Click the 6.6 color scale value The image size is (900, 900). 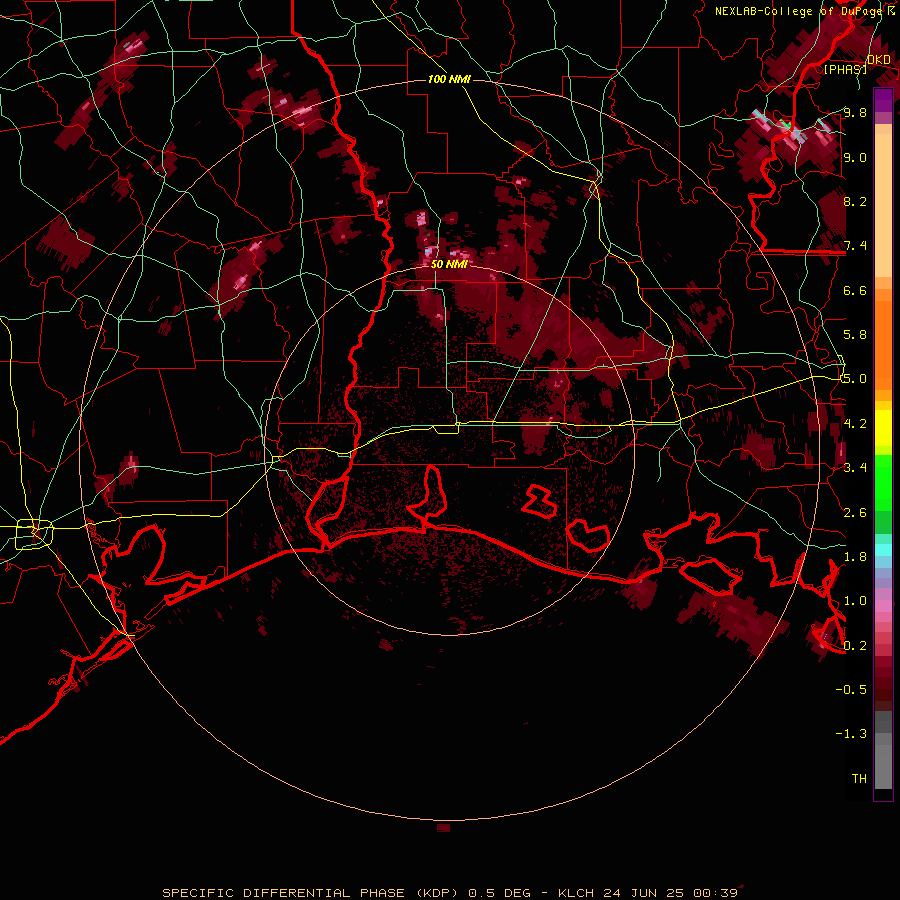pos(855,290)
